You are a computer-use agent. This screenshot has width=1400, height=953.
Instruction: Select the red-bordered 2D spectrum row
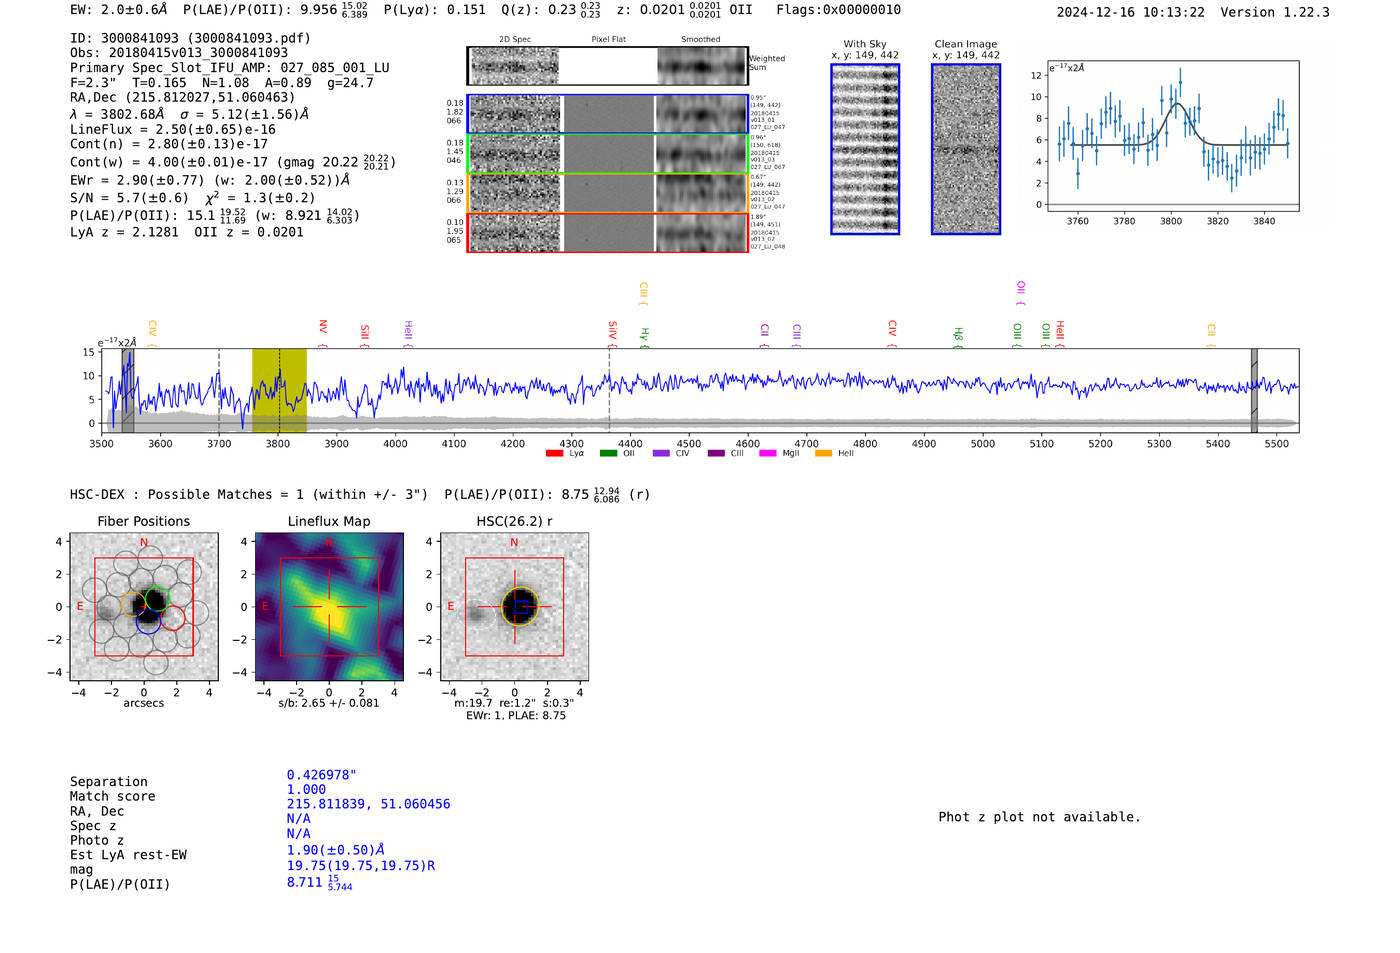pyautogui.click(x=608, y=232)
